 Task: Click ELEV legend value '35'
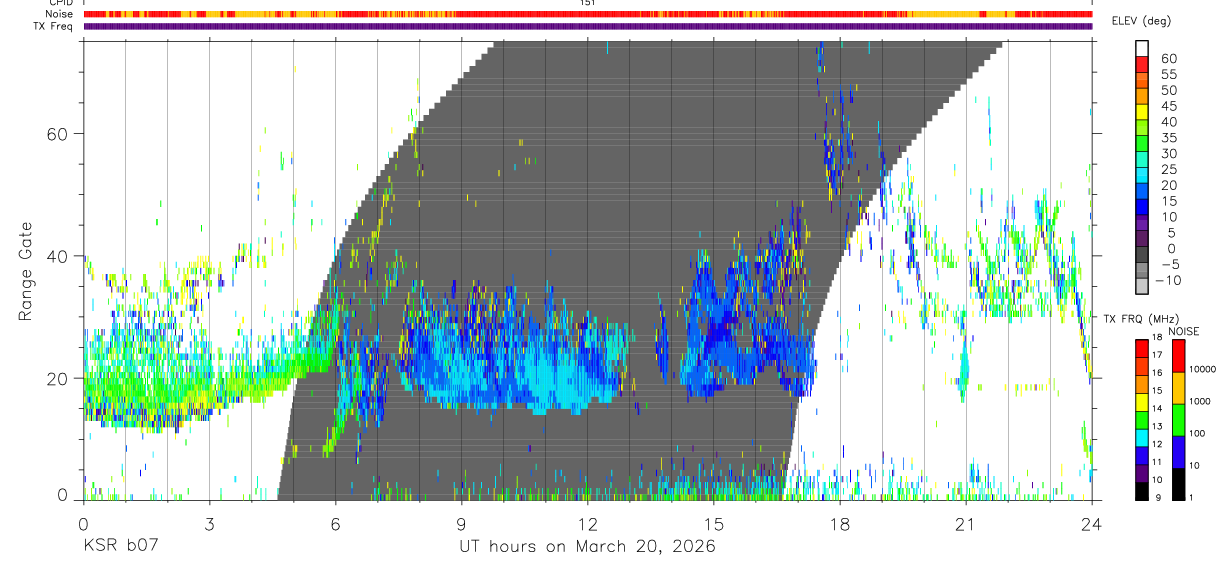(x=1169, y=137)
